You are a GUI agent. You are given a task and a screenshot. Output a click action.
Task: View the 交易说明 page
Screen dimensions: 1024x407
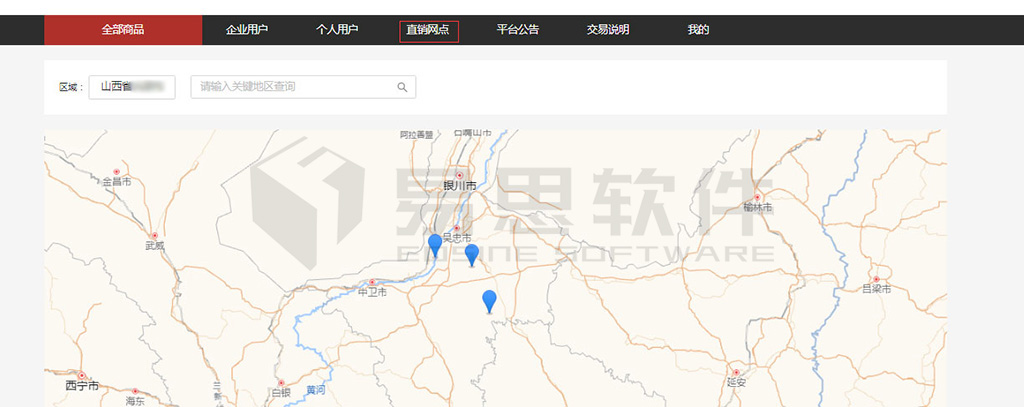pyautogui.click(x=608, y=30)
